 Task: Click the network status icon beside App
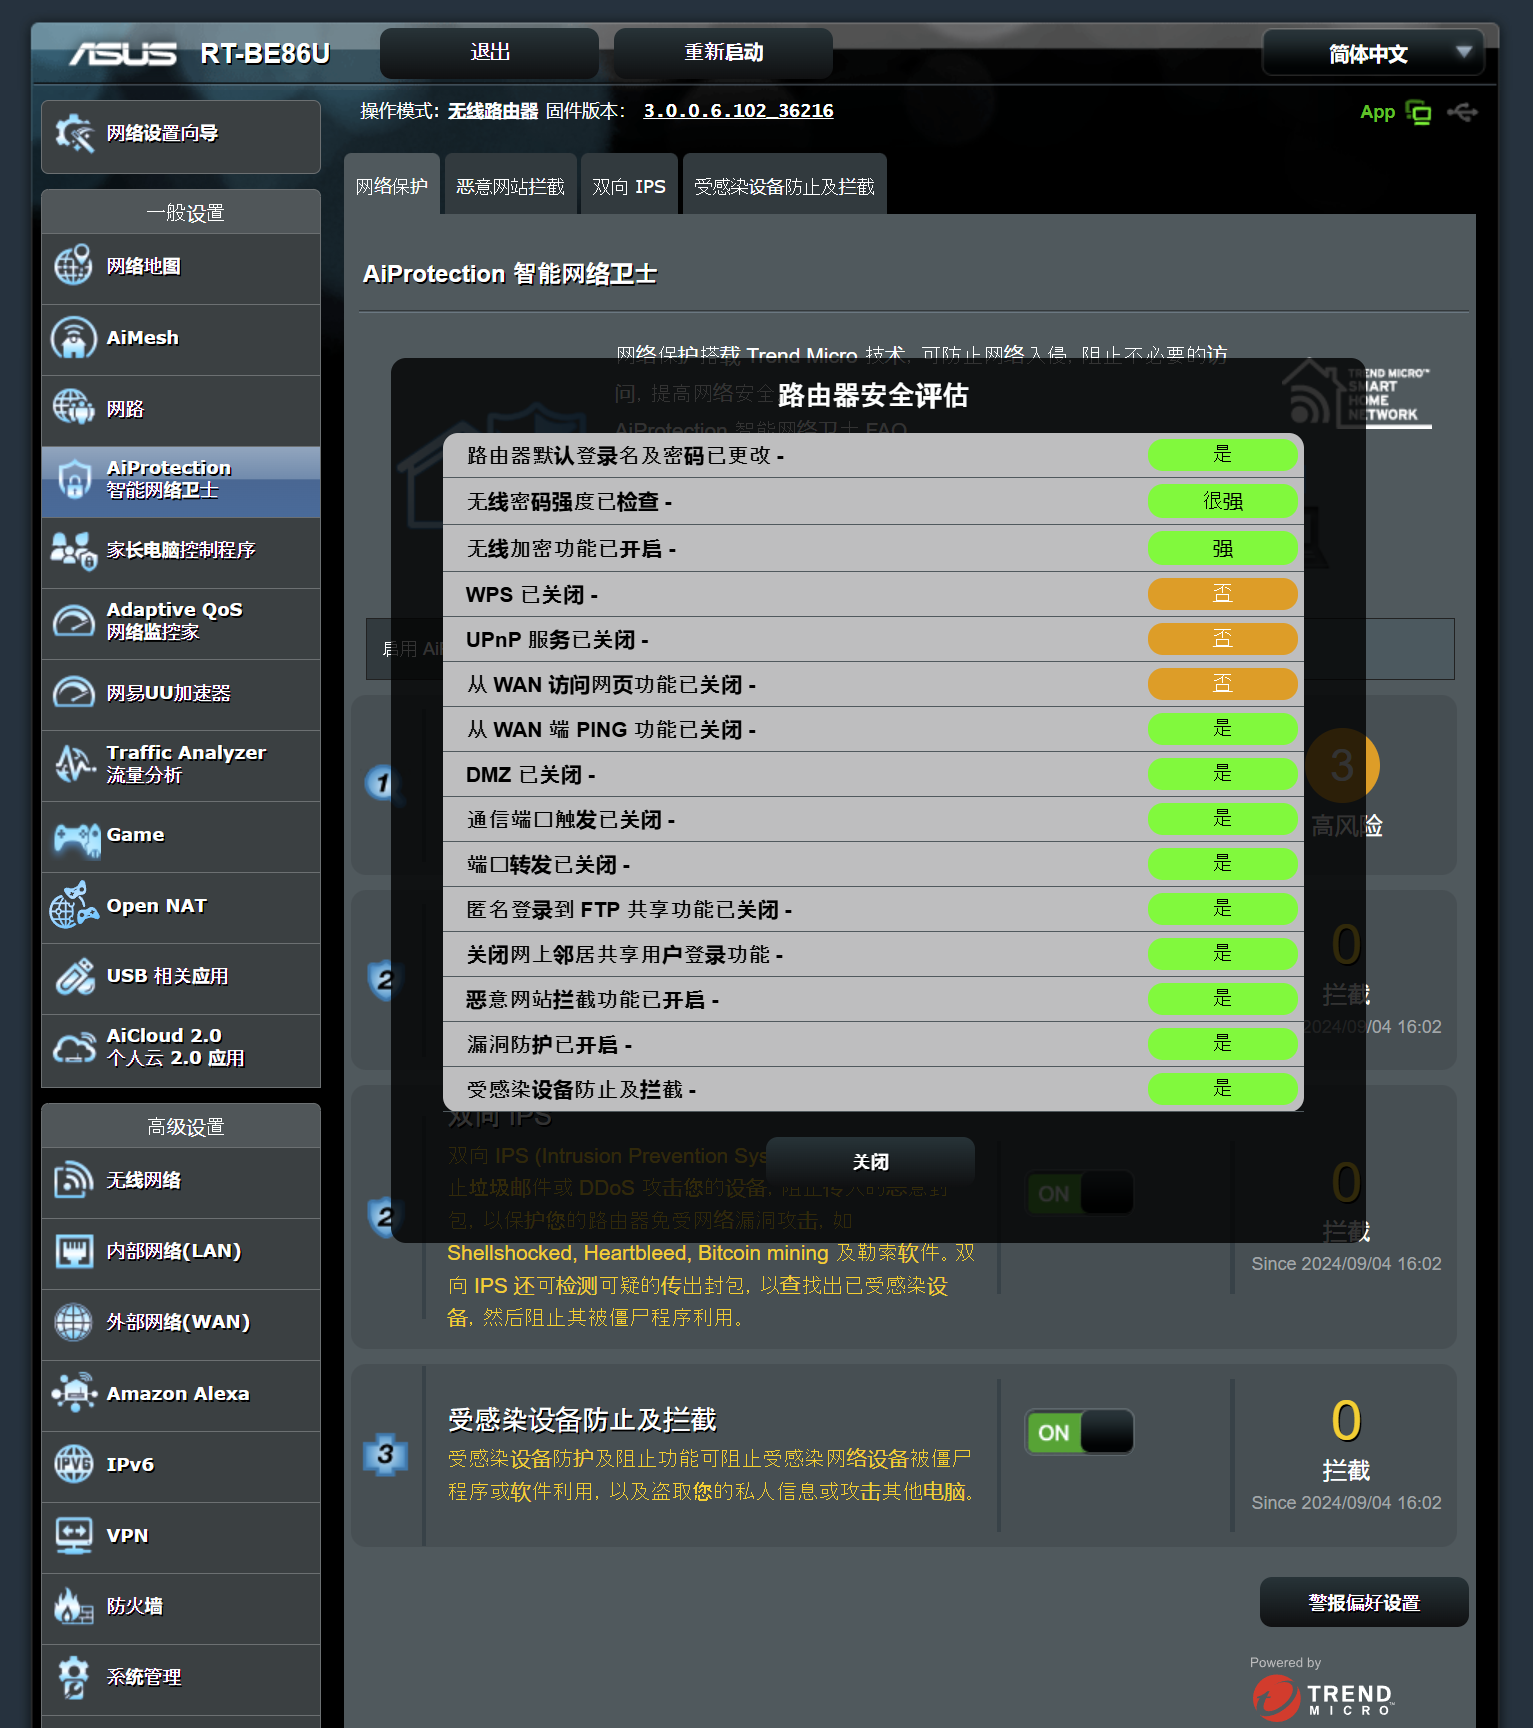click(x=1418, y=112)
